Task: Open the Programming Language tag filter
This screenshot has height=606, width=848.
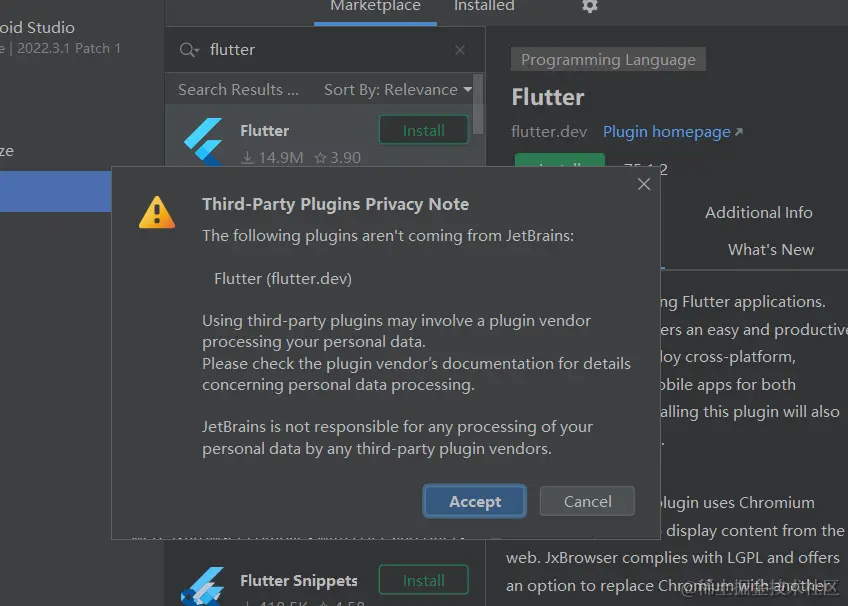Action: pyautogui.click(x=607, y=59)
